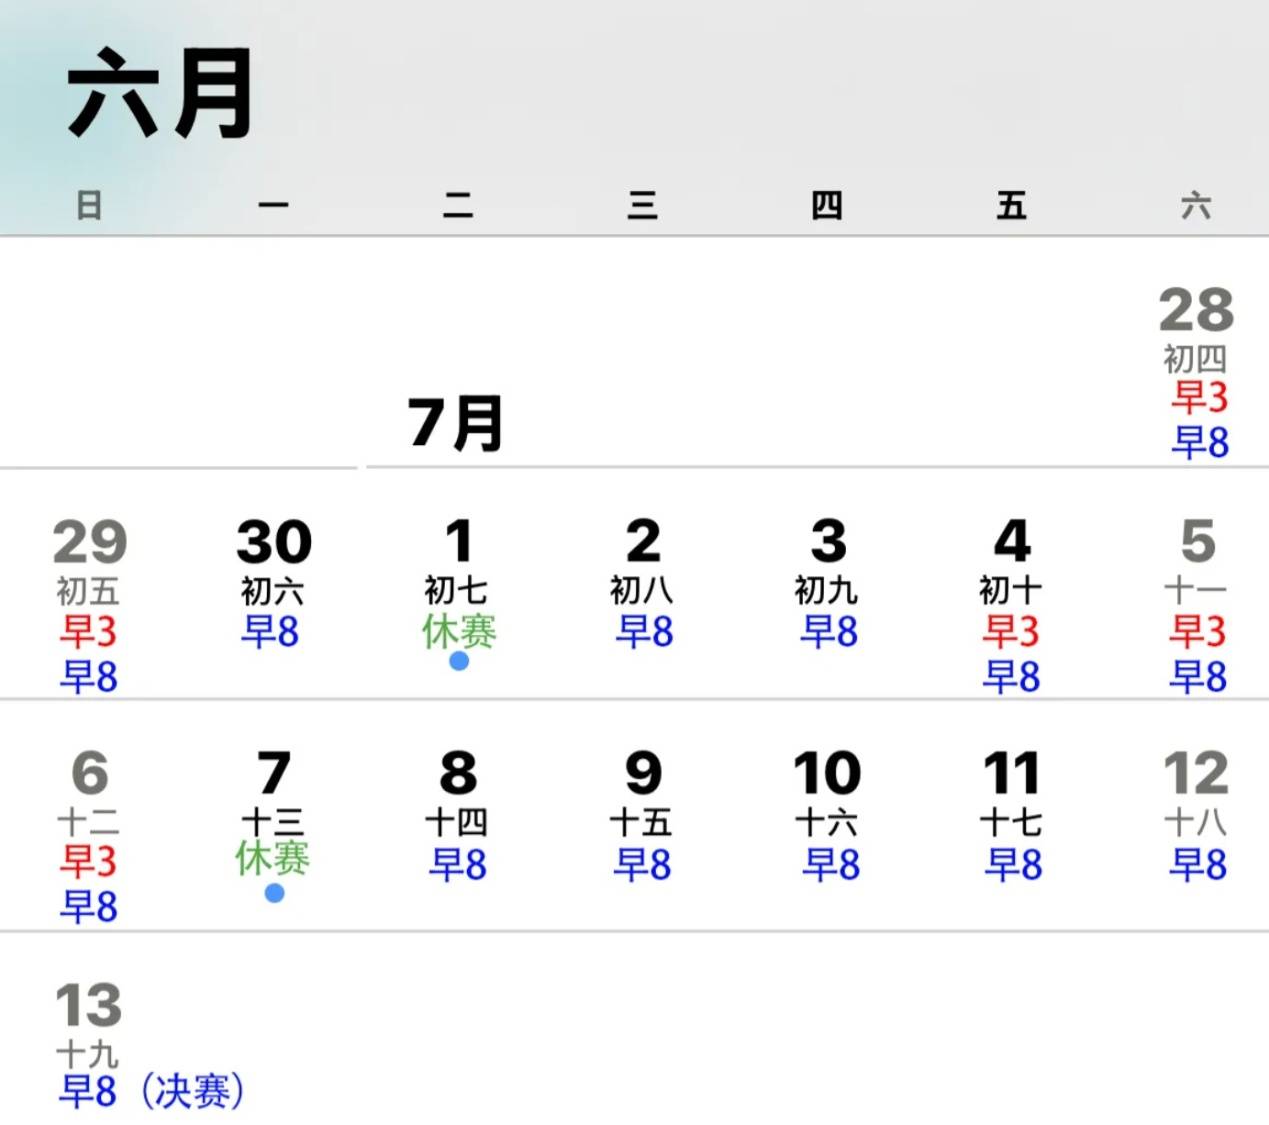This screenshot has height=1125, width=1269.
Task: Select date 28 with 初四 label
Action: (x=1196, y=312)
